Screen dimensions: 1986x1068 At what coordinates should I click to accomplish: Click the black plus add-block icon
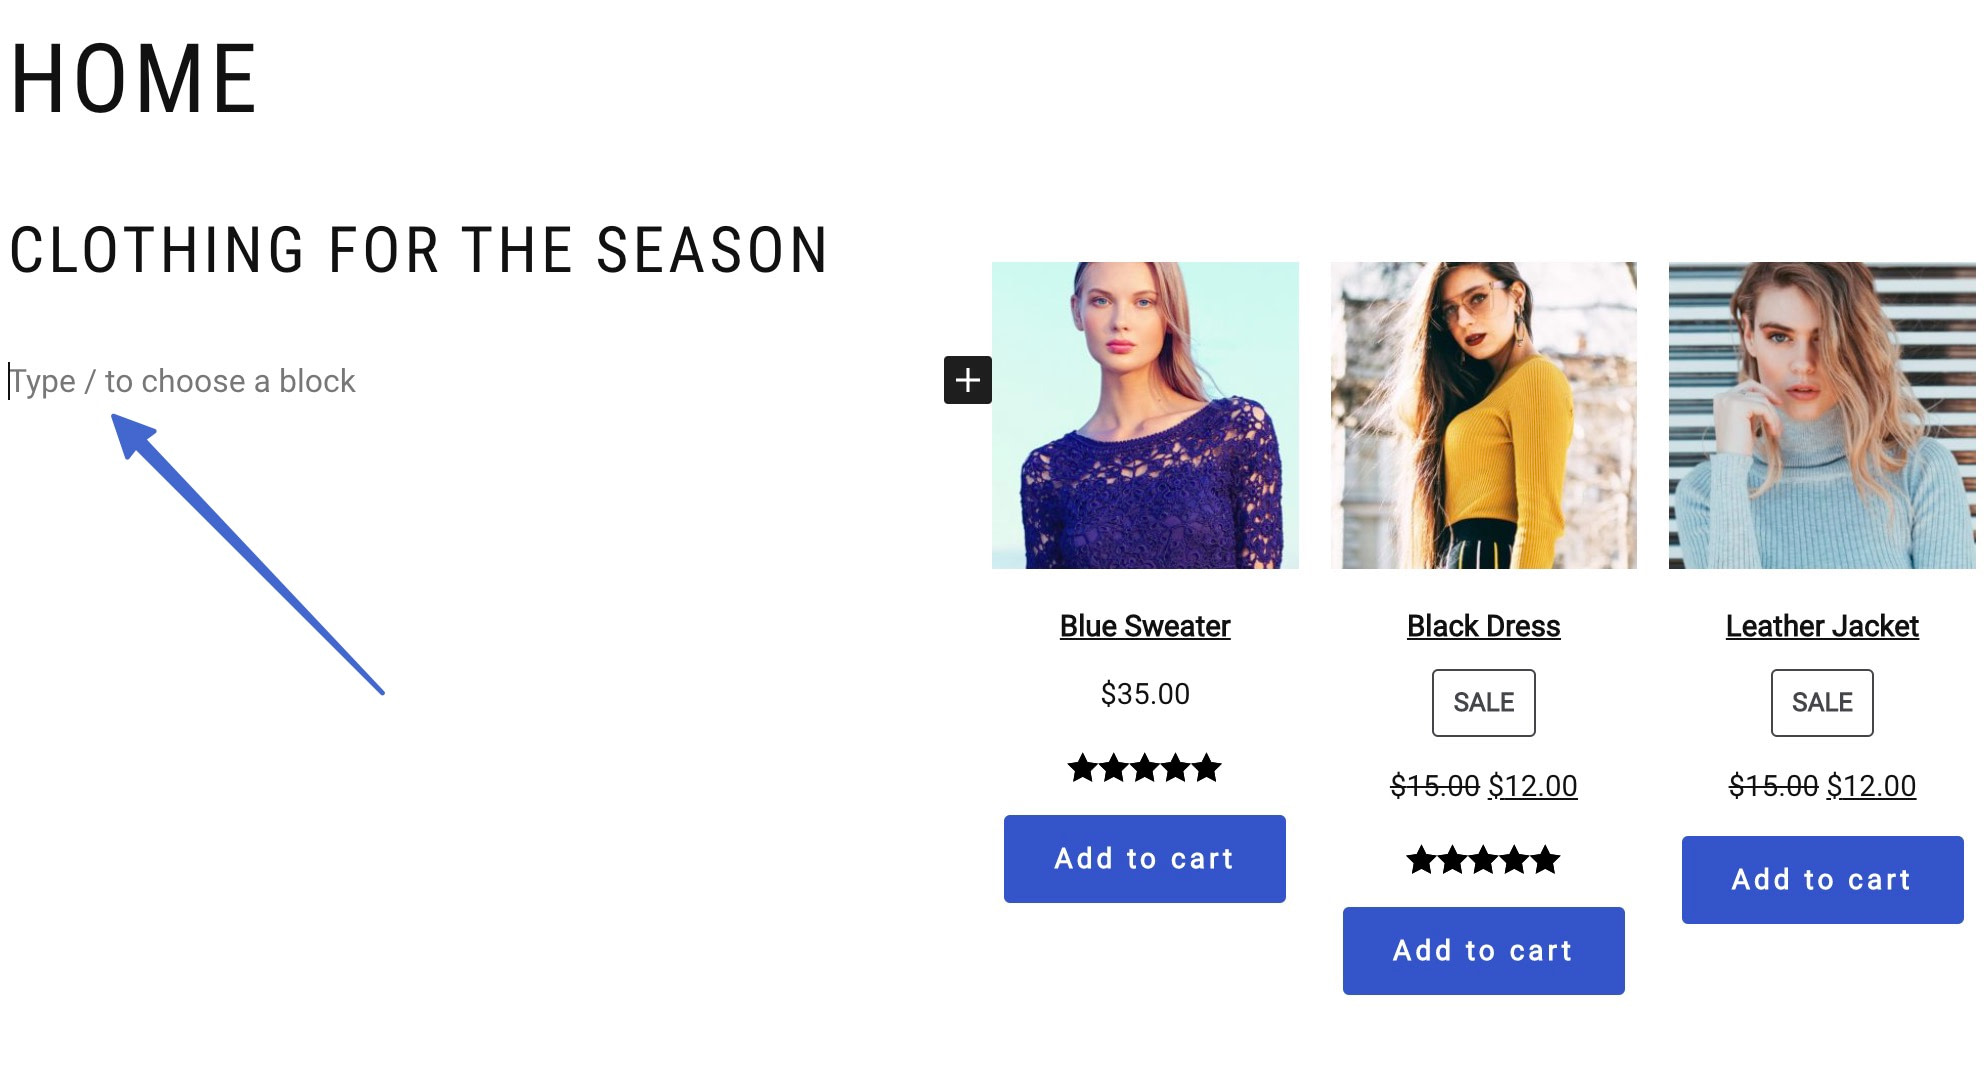click(x=967, y=380)
